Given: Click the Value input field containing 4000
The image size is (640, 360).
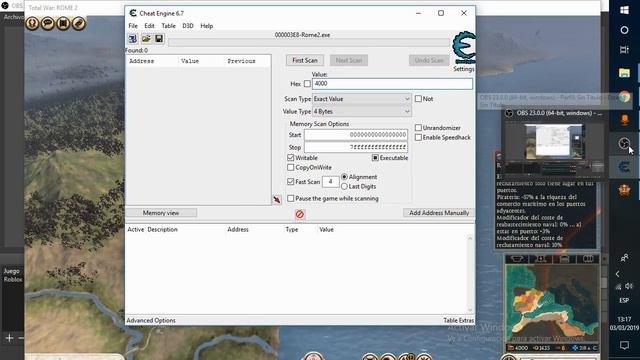Looking at the screenshot, I should pos(392,84).
